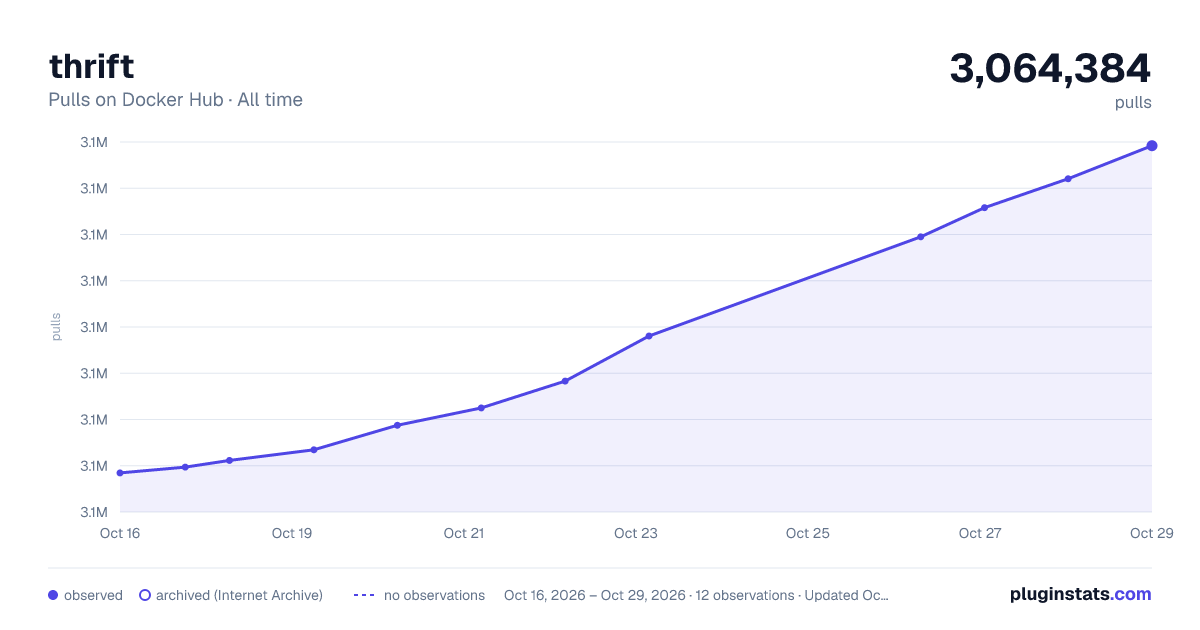Click the 3,064,384 total pulls figure
This screenshot has height=630, width=1200.
click(1050, 69)
